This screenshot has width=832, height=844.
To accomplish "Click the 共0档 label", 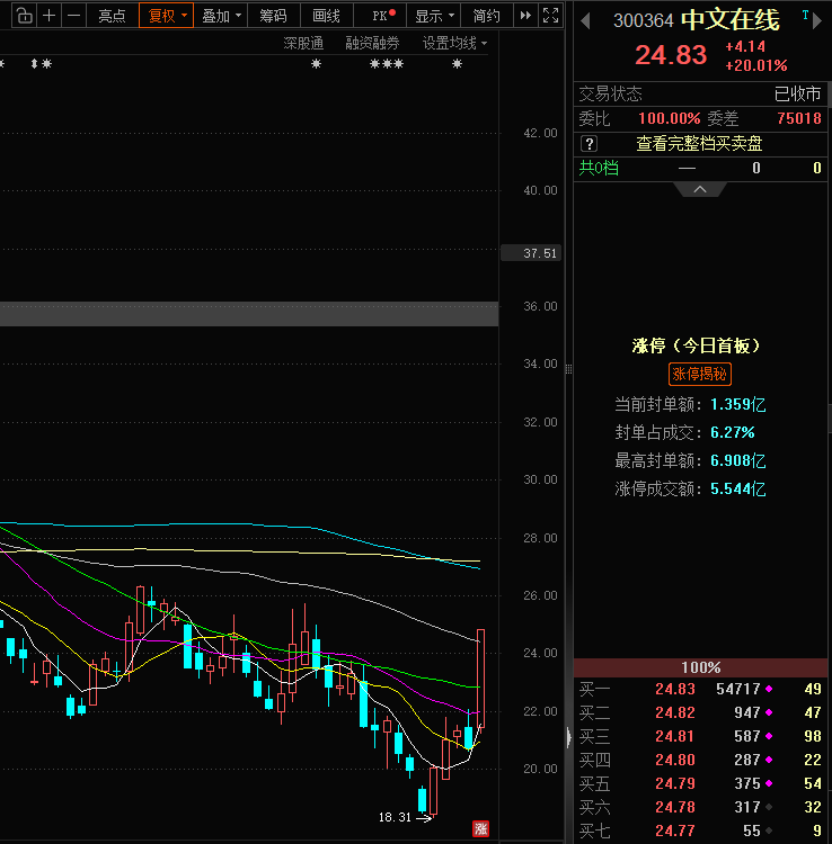I will (598, 168).
